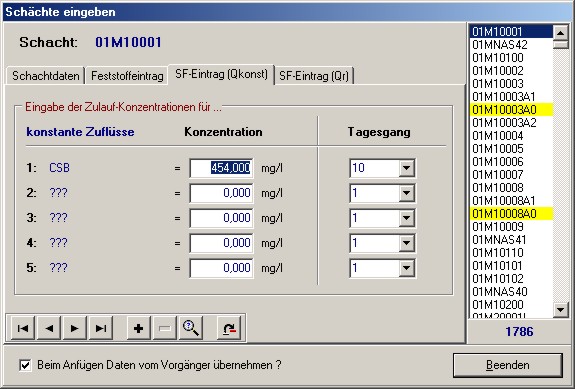Select highlighted 01M10003A0 in the list
The height and width of the screenshot is (389, 575).
pyautogui.click(x=511, y=110)
